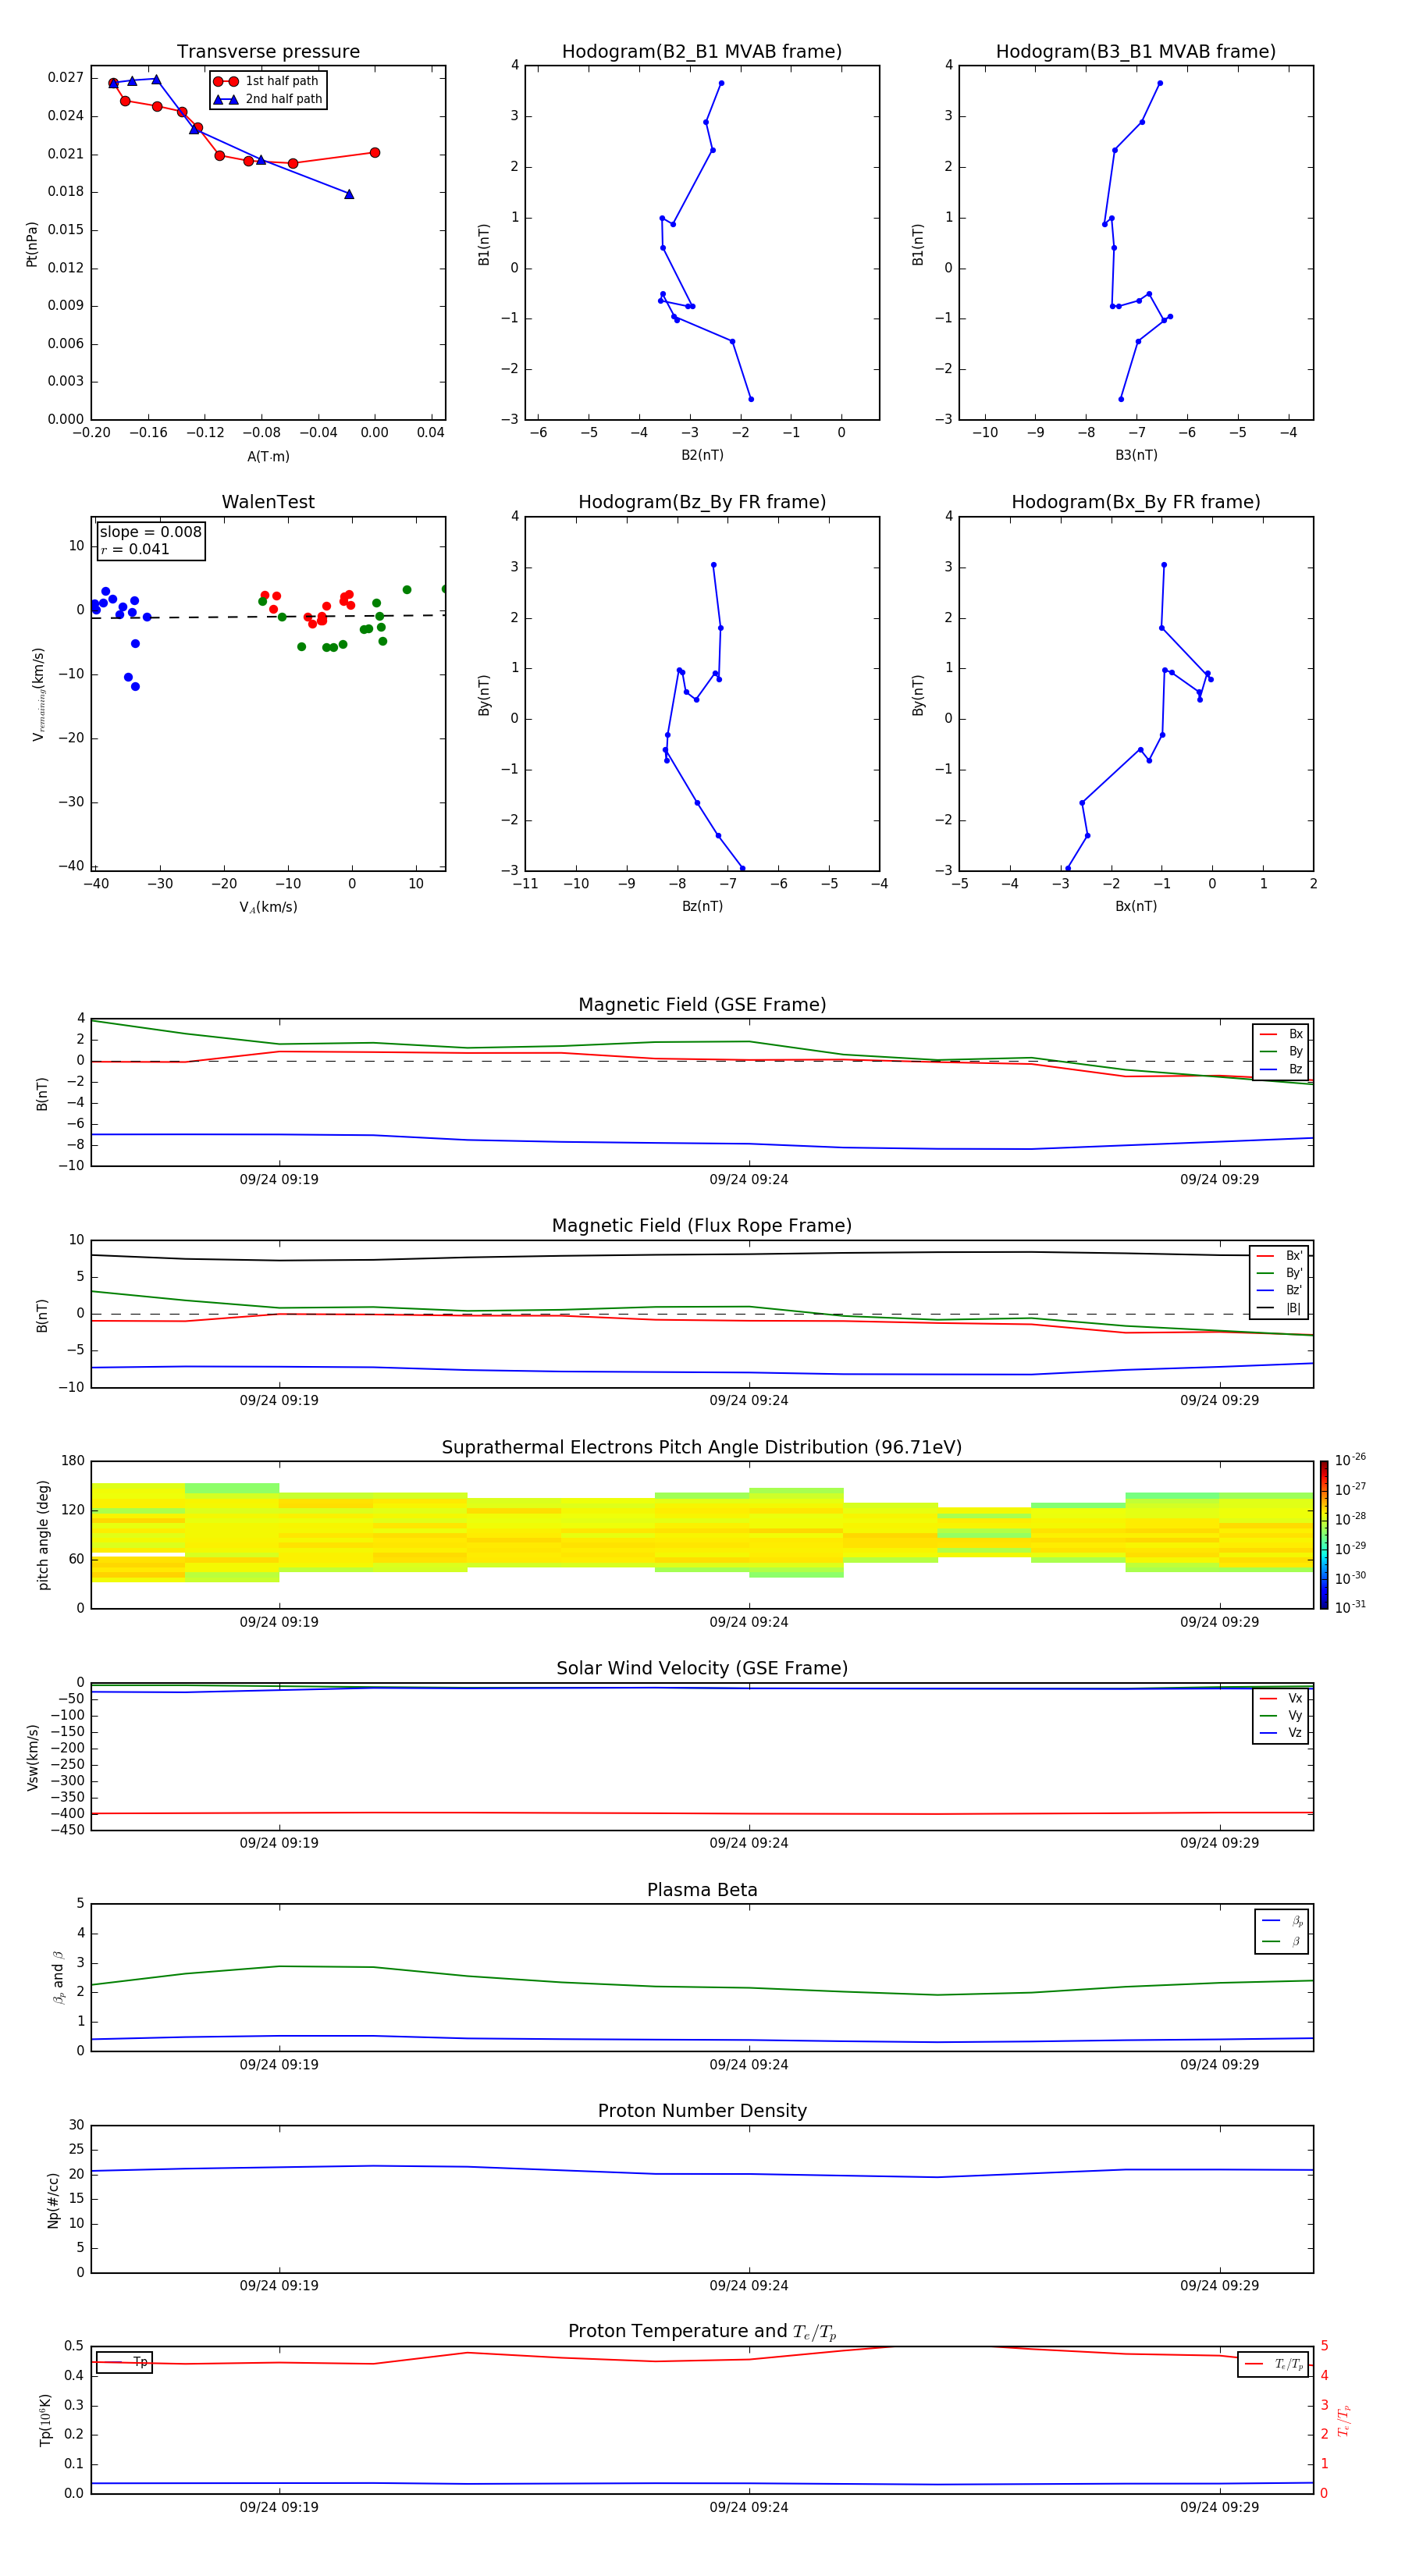Click the 'Pt(nPa)' y-axis label
The image size is (1405, 2576).
tap(32, 244)
